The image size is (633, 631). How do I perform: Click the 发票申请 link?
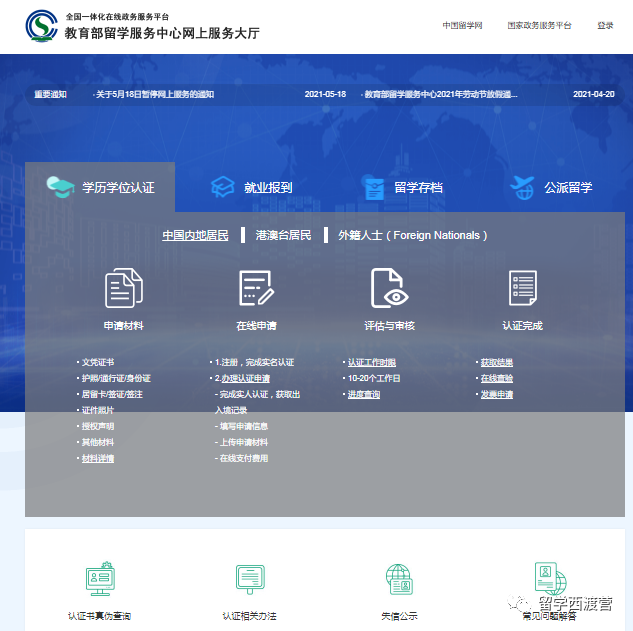pos(497,394)
